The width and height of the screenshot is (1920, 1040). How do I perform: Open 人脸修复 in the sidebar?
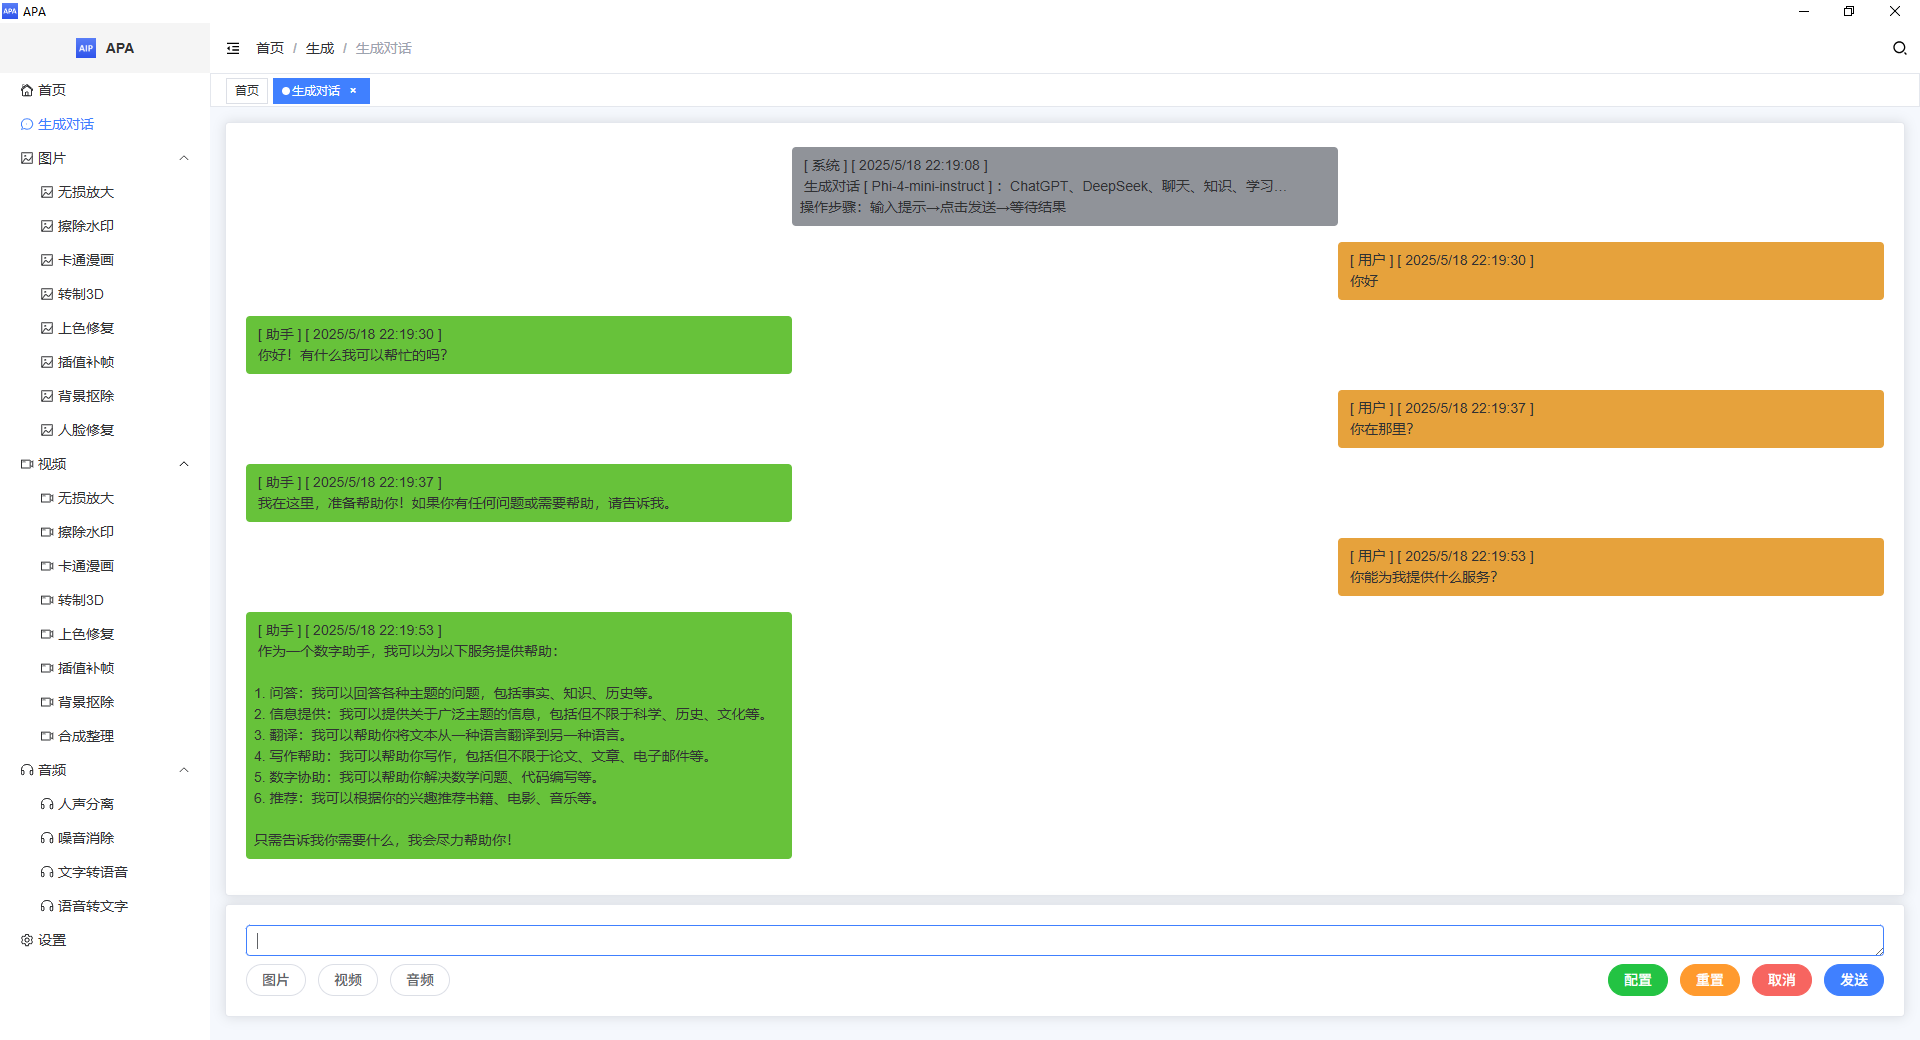tap(105, 430)
